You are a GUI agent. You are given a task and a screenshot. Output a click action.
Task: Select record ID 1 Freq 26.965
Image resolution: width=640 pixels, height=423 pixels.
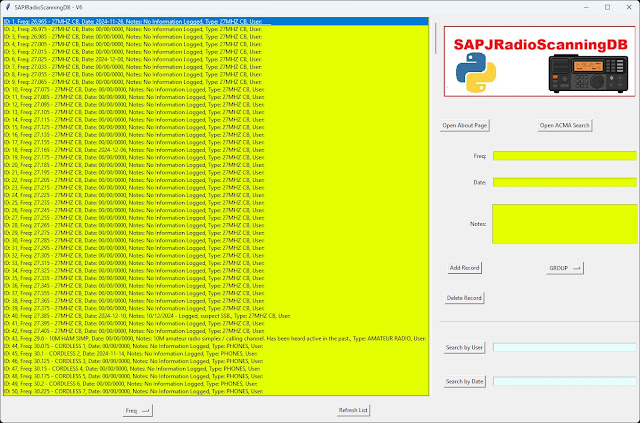coord(216,21)
